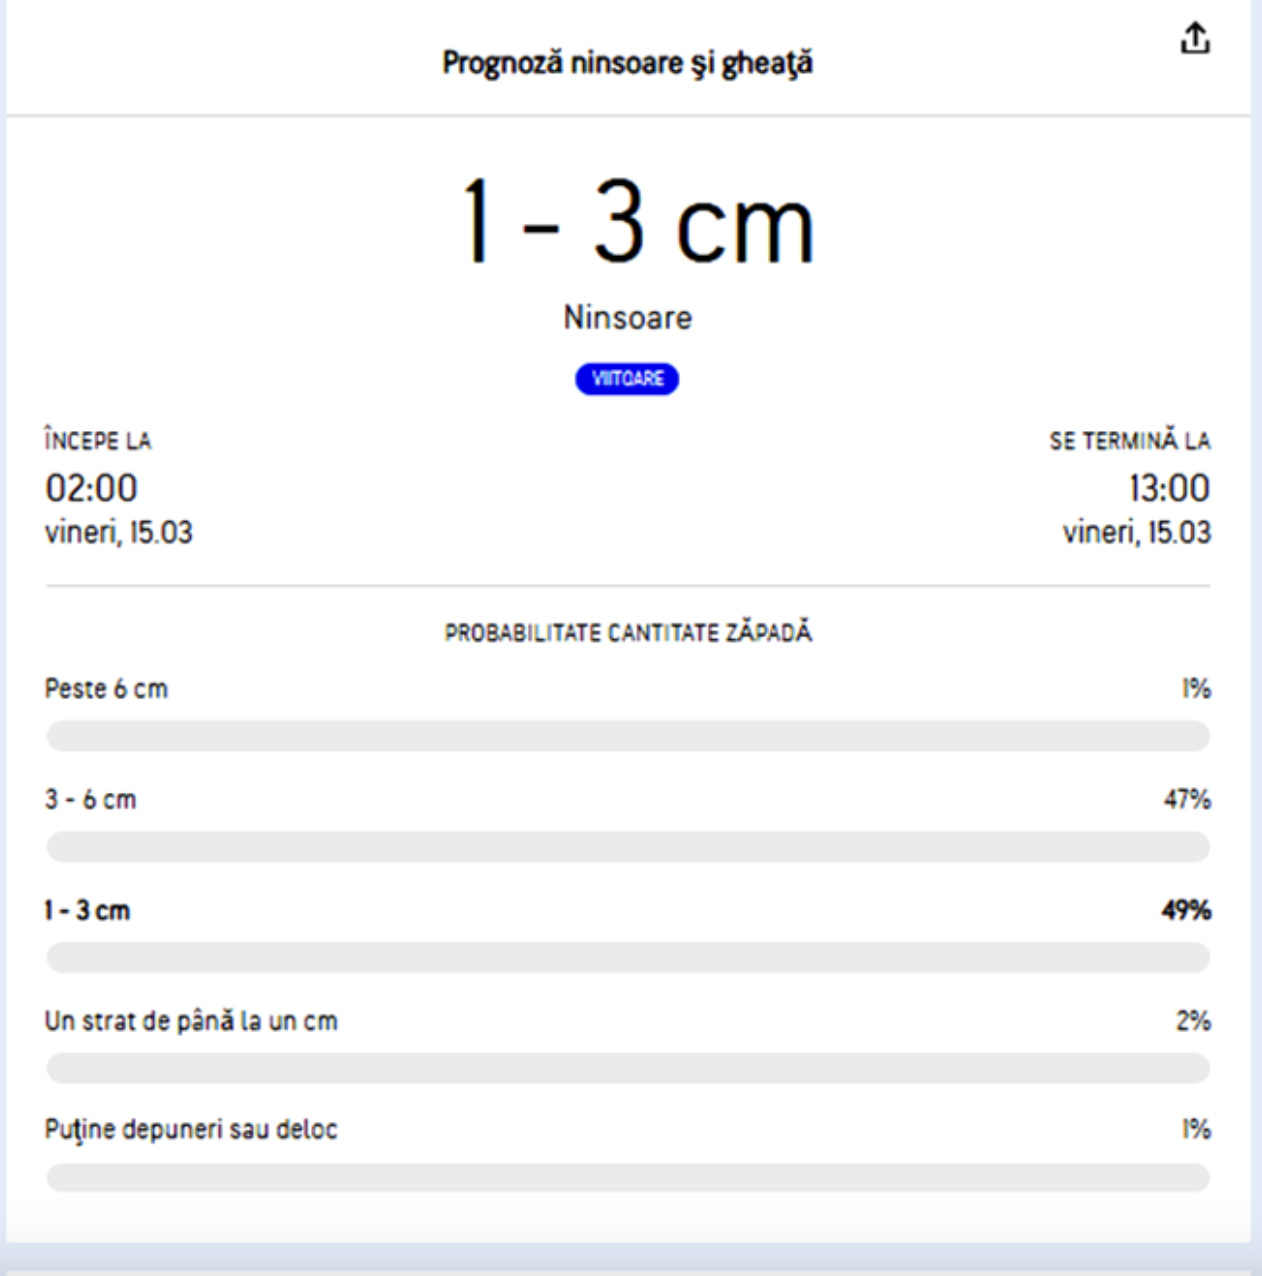The width and height of the screenshot is (1262, 1276).
Task: Click the 47% probability value
Action: [x=1186, y=800]
